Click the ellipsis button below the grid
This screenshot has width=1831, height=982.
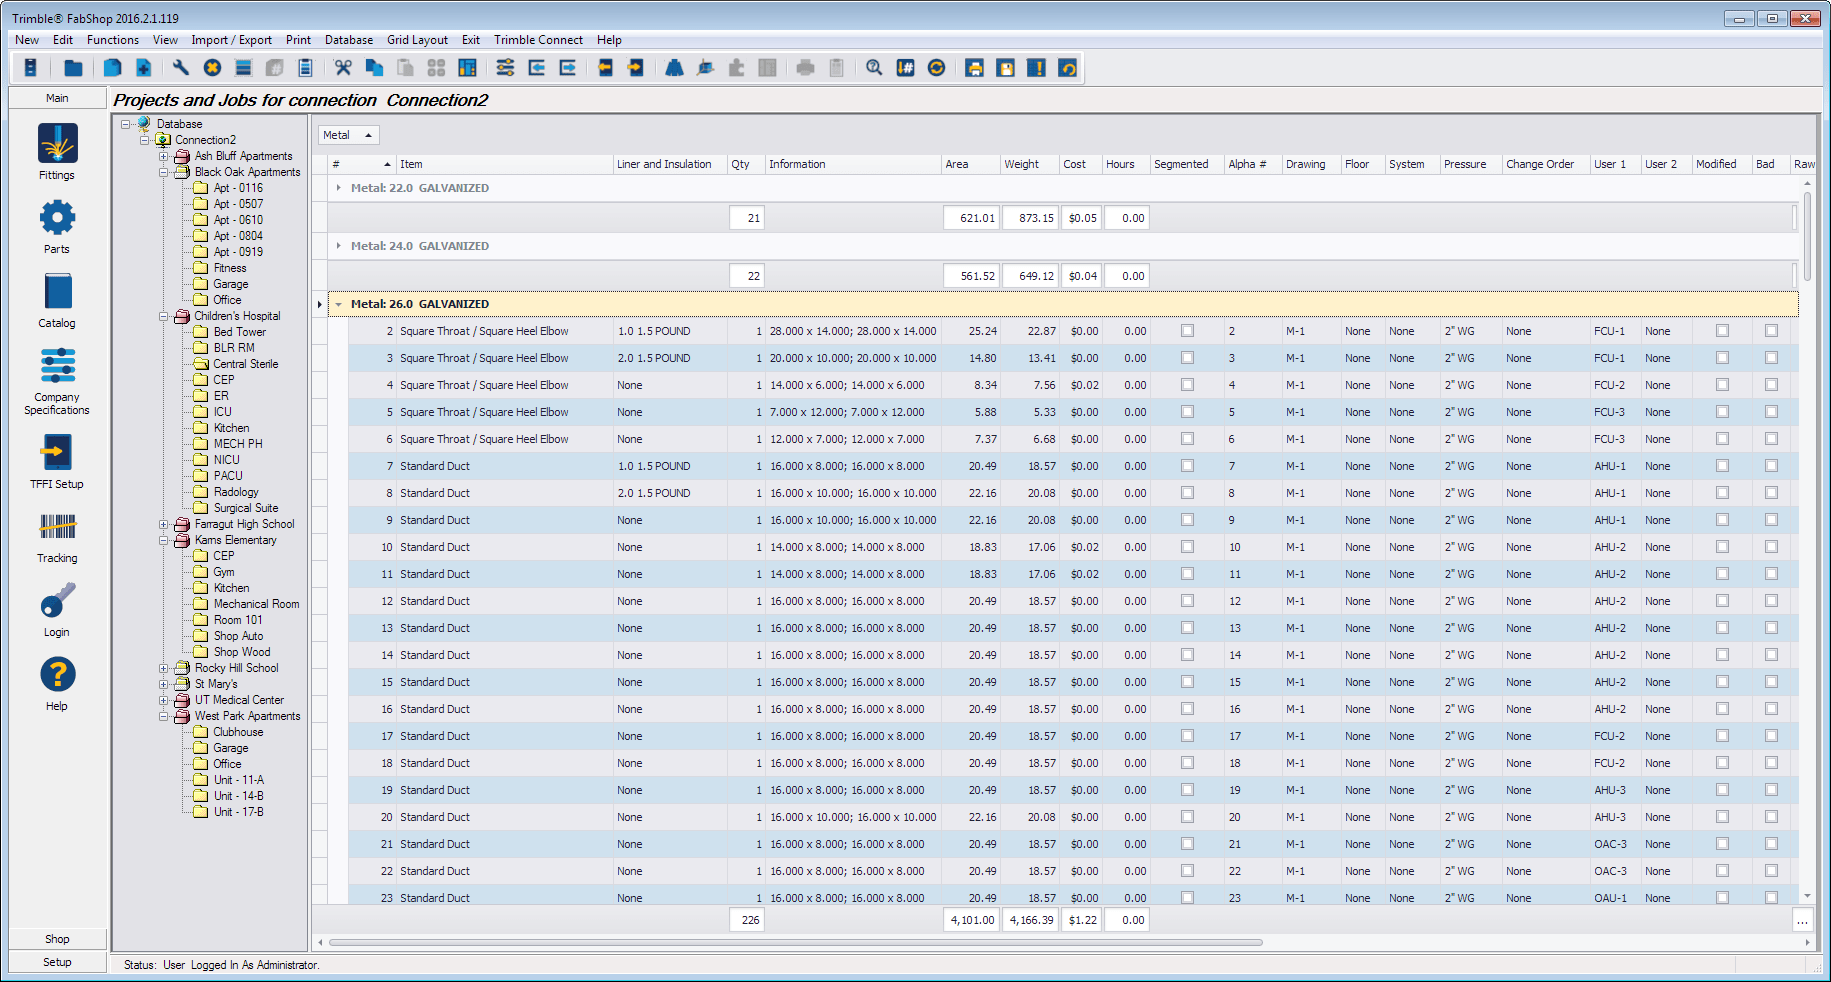click(1802, 920)
